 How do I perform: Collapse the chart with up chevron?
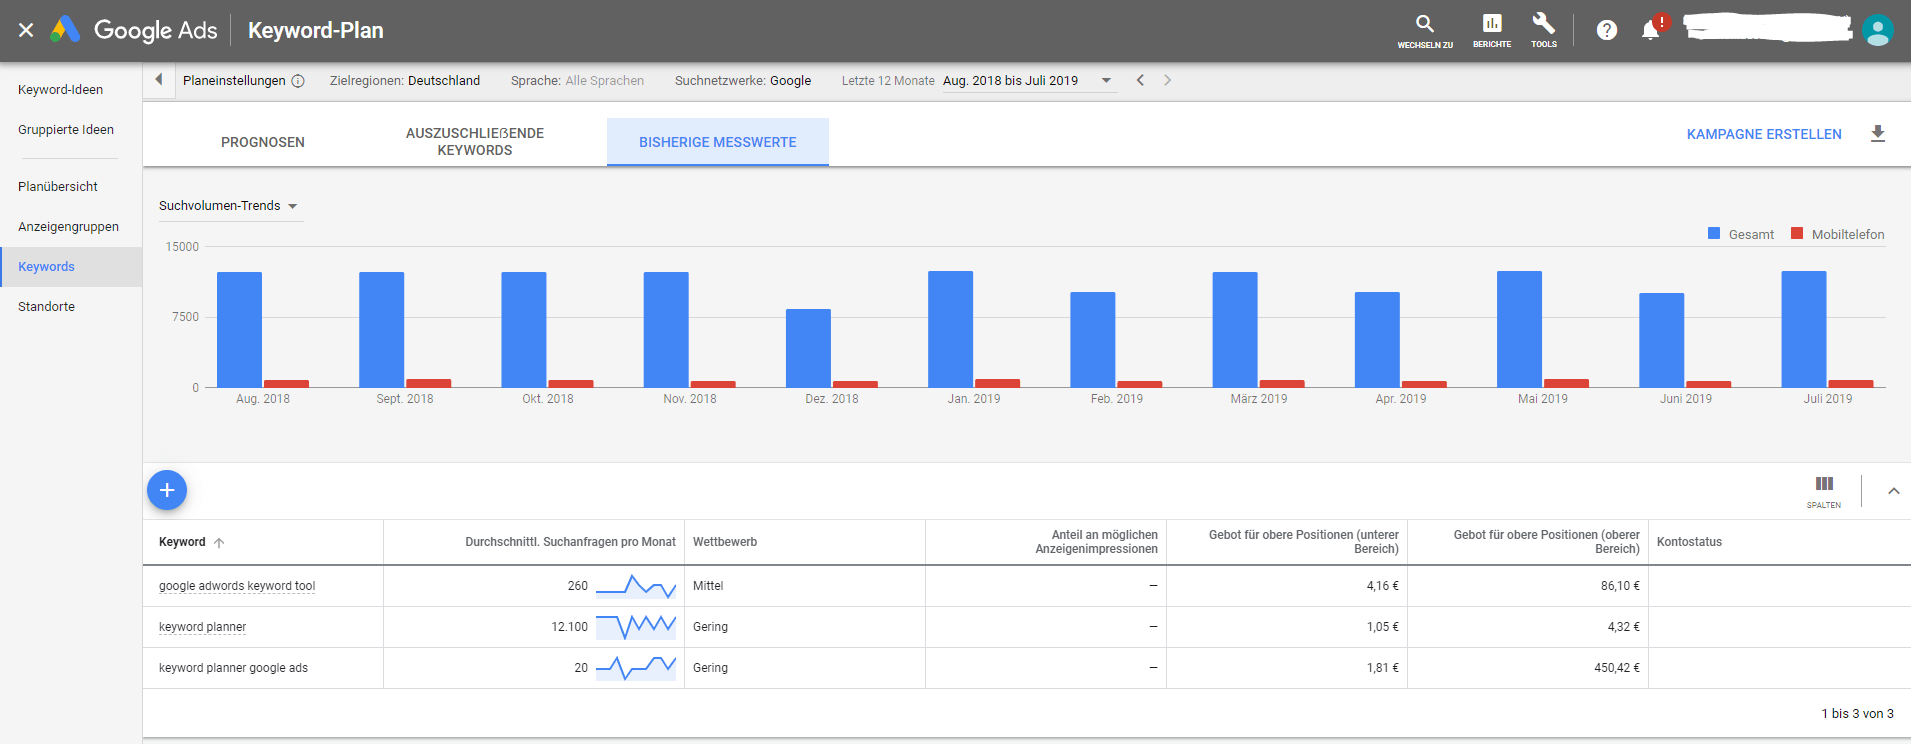1893,491
